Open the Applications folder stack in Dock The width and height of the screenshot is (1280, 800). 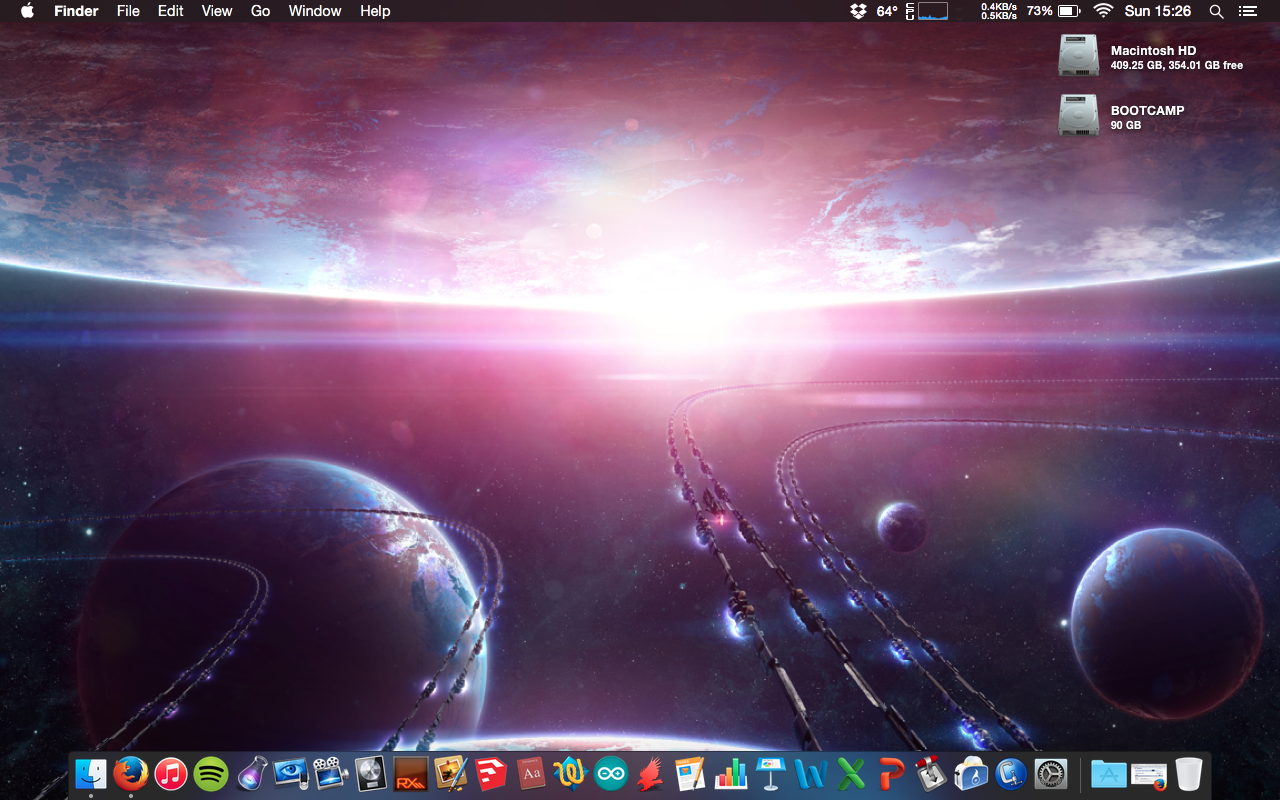point(1109,773)
